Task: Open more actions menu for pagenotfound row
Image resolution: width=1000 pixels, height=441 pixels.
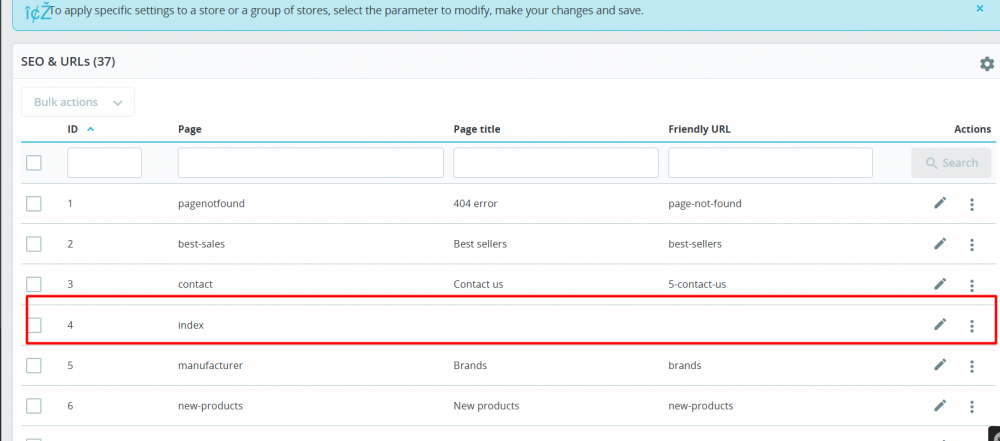Action: click(971, 204)
